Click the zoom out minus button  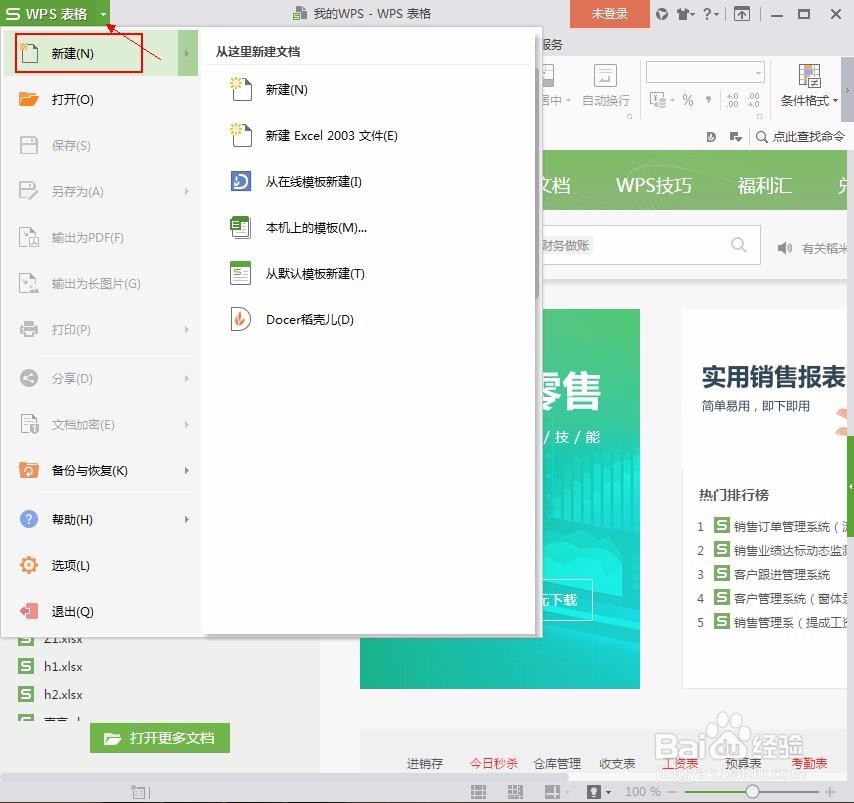tap(672, 791)
